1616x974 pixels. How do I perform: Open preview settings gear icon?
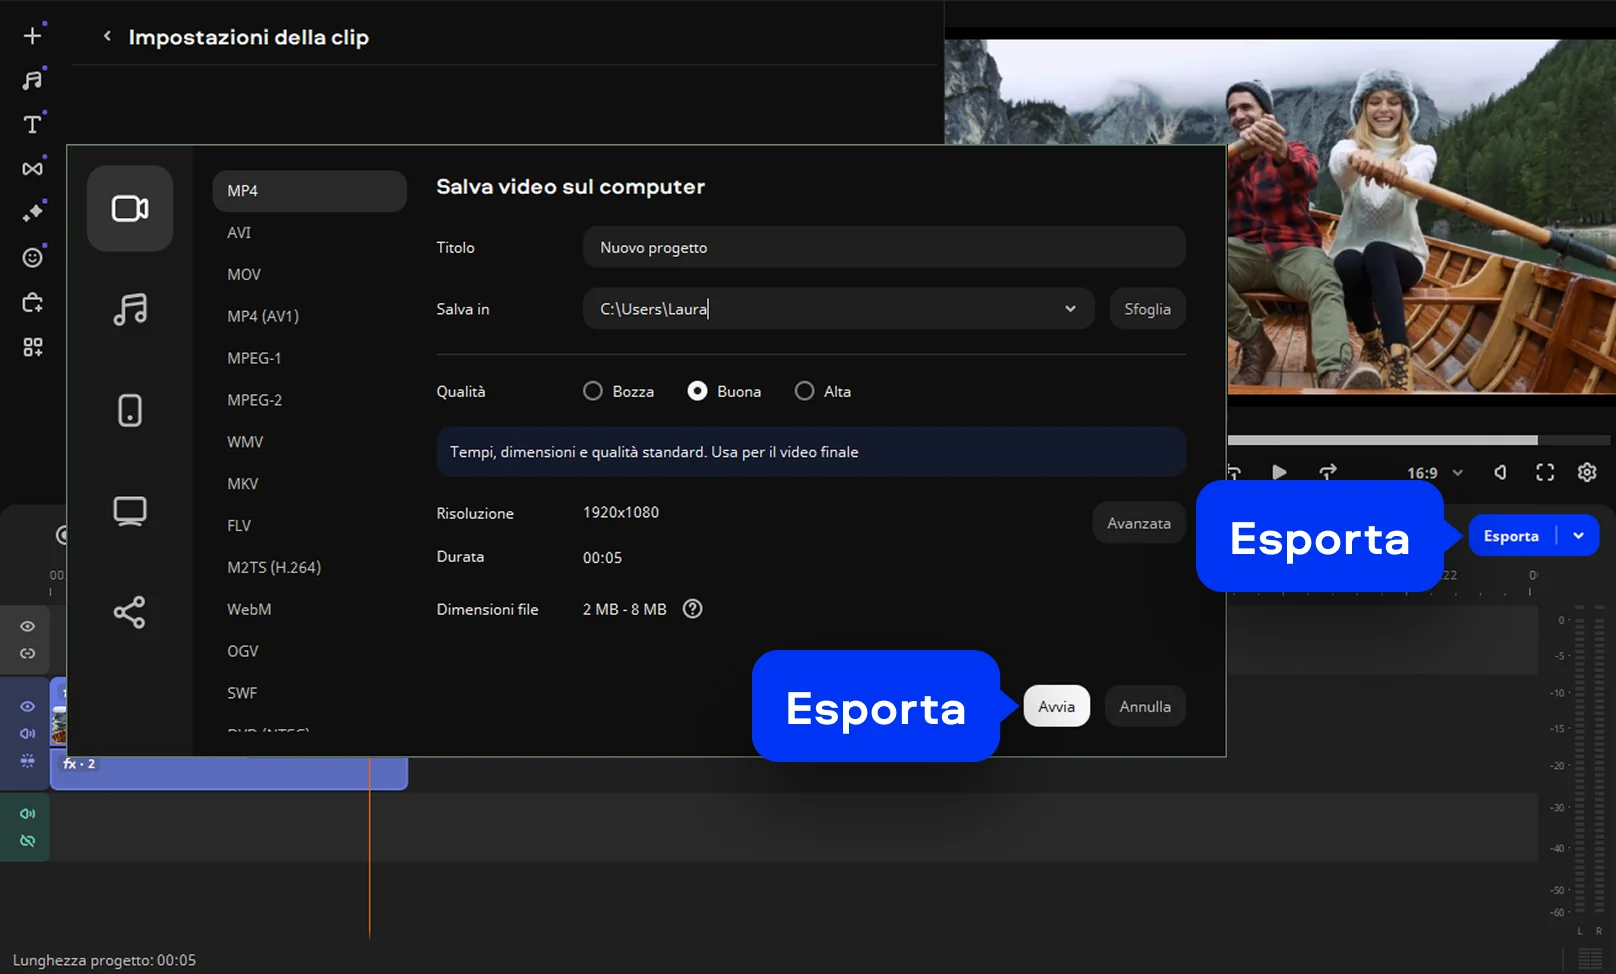point(1587,473)
